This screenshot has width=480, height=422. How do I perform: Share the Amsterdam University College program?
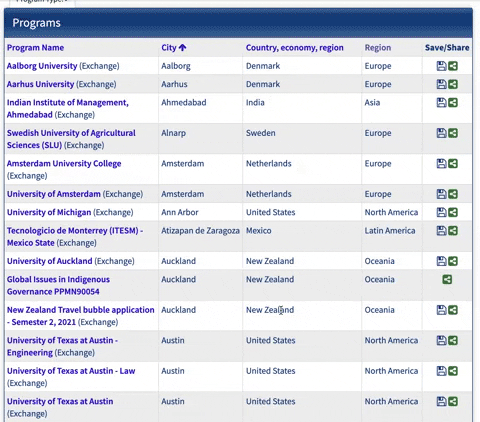click(453, 164)
